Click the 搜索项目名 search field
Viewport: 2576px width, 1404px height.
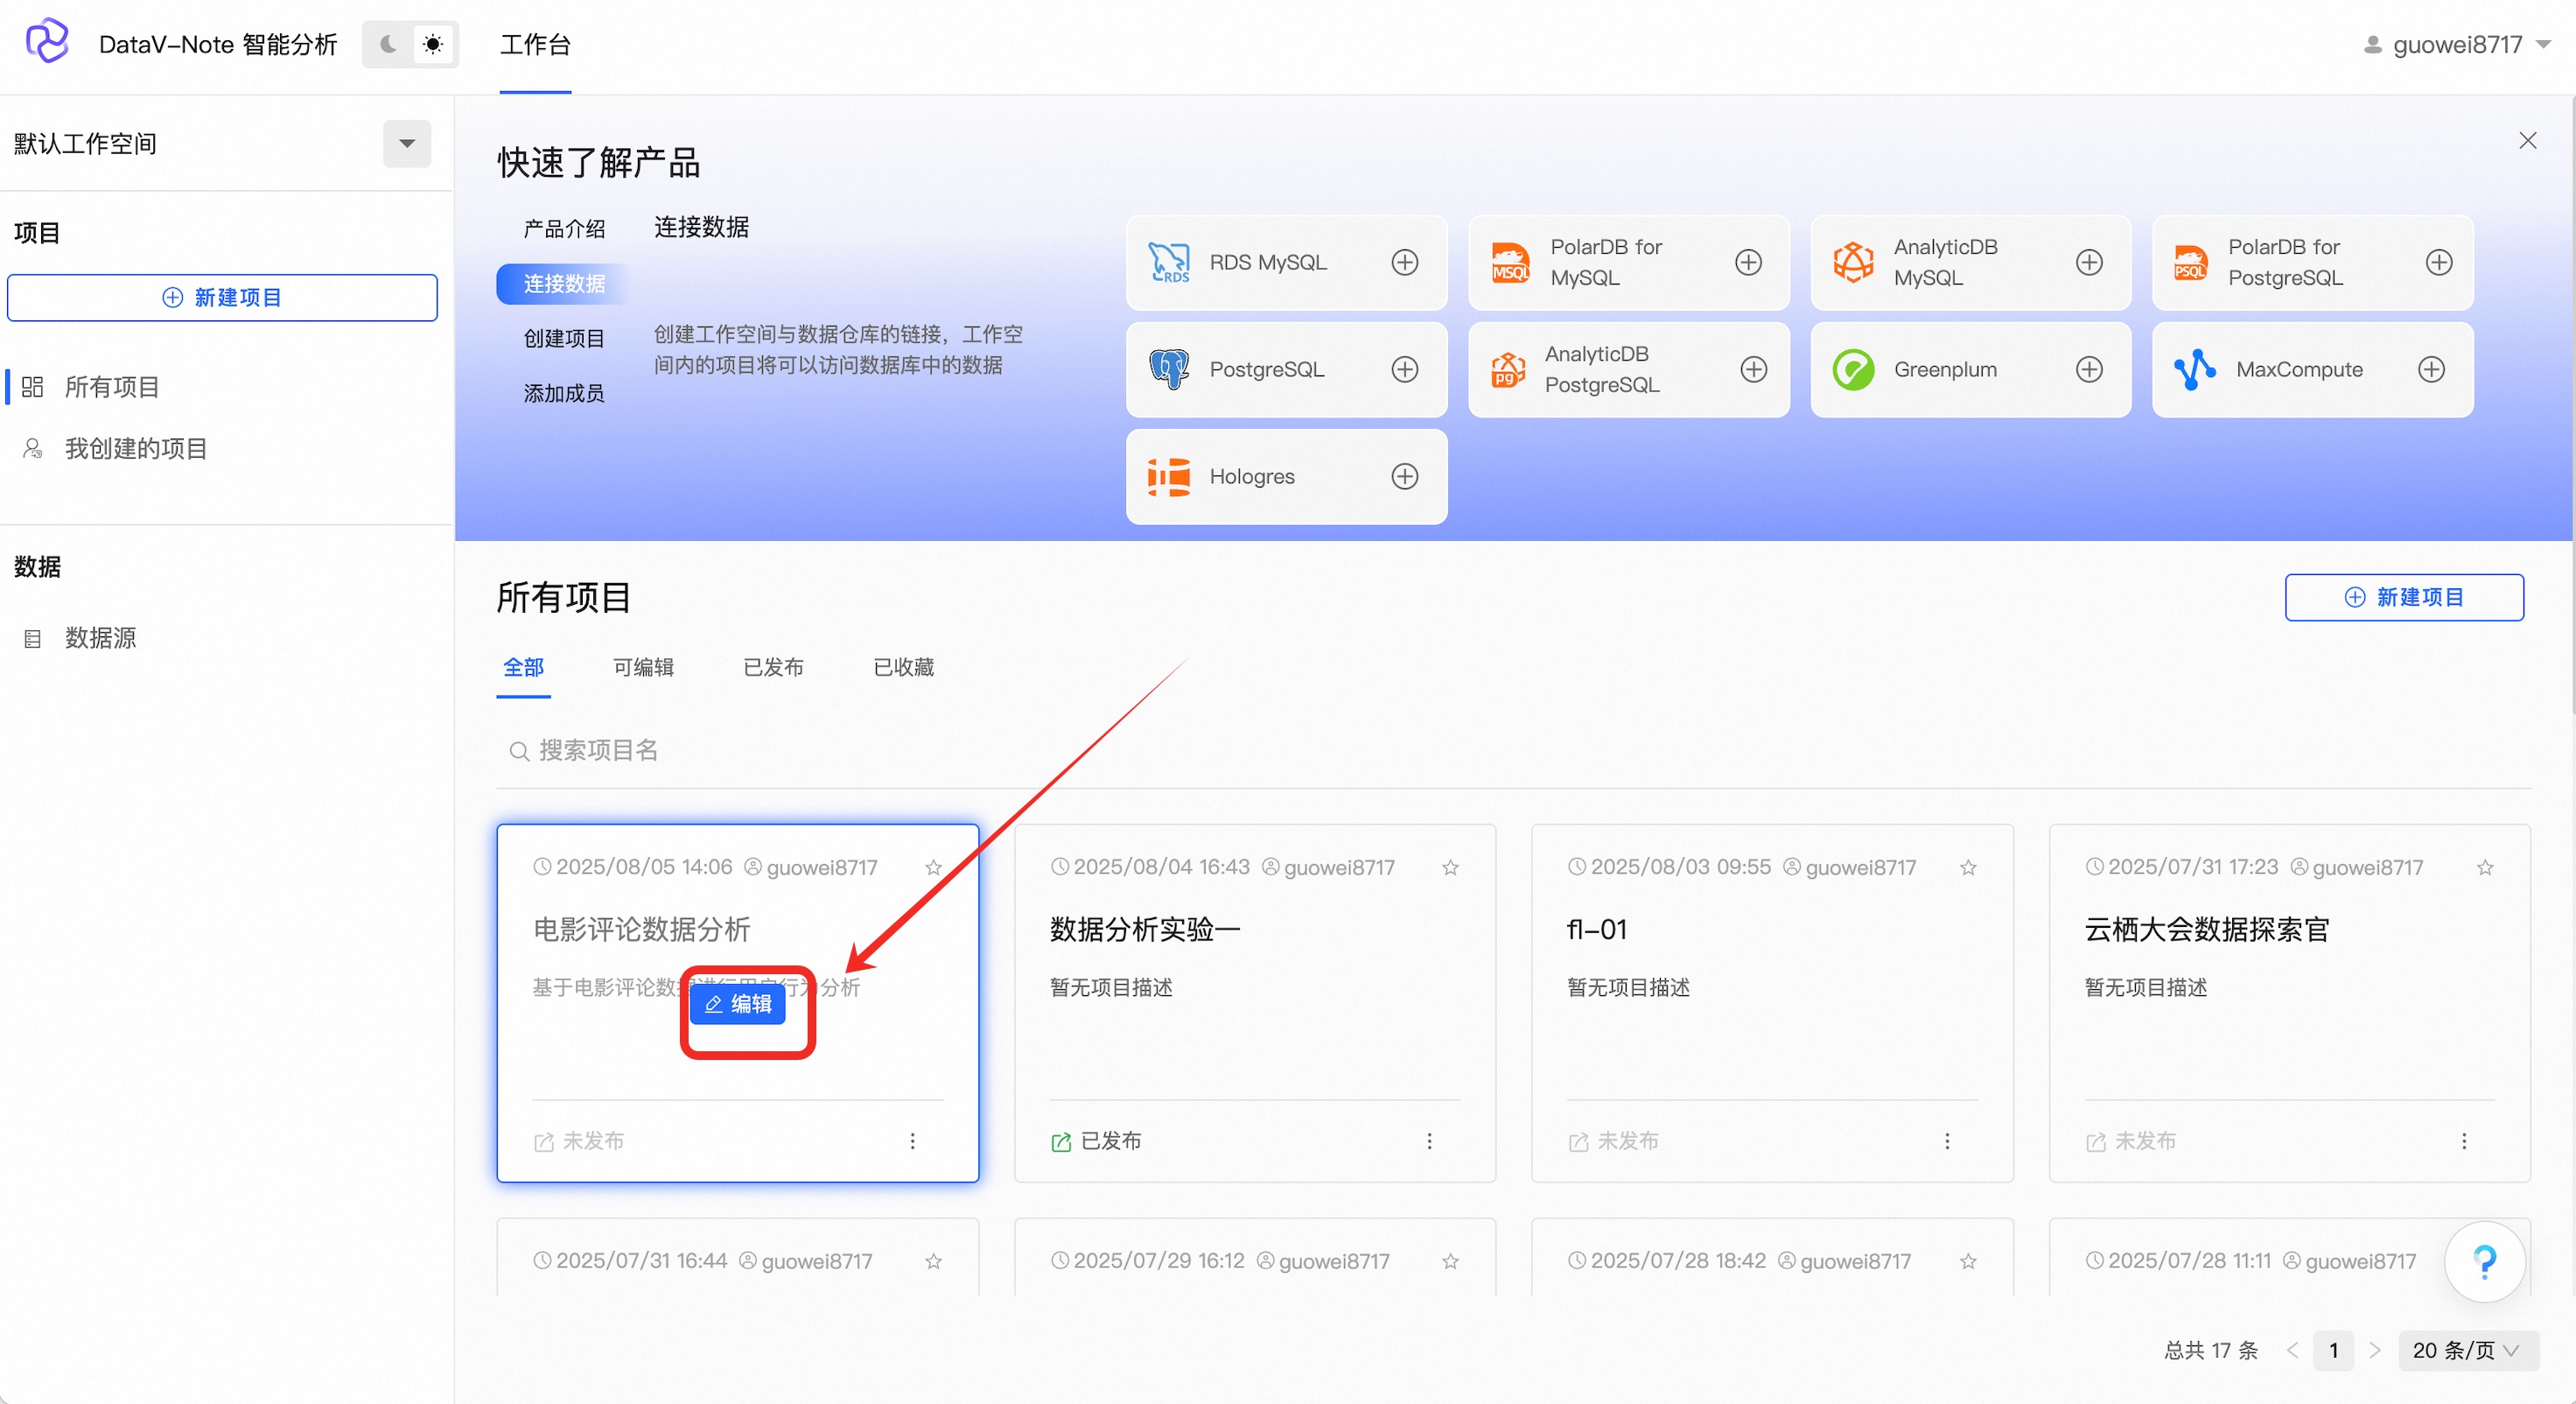click(x=600, y=750)
